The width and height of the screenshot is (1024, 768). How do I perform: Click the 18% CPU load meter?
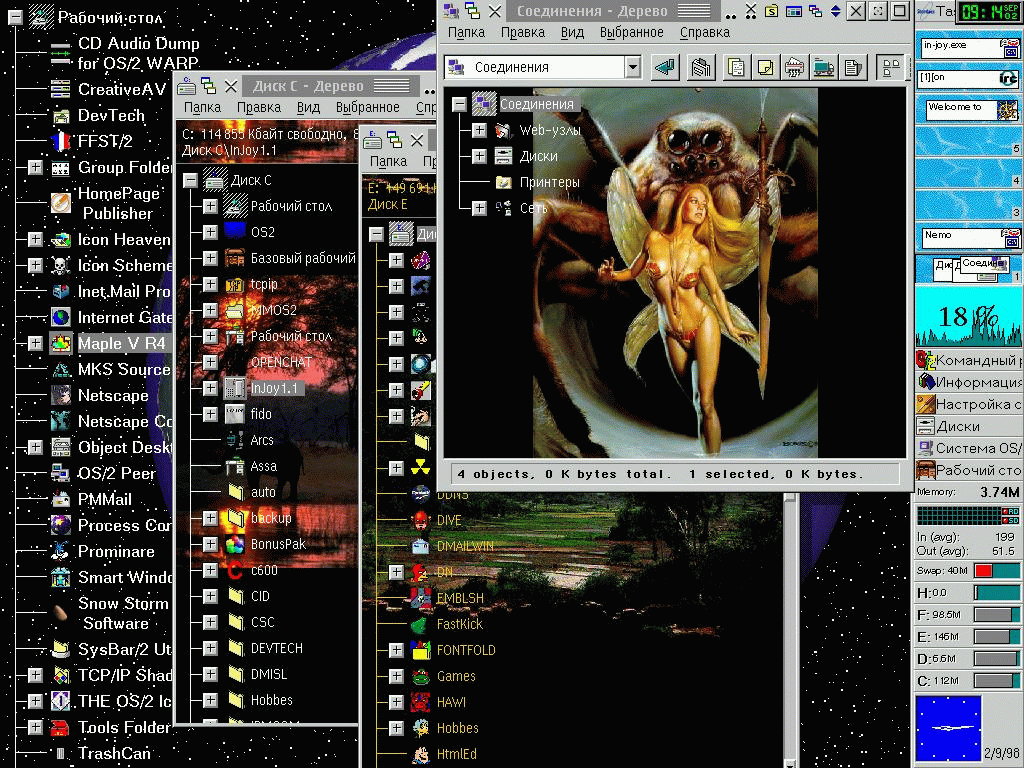point(969,319)
